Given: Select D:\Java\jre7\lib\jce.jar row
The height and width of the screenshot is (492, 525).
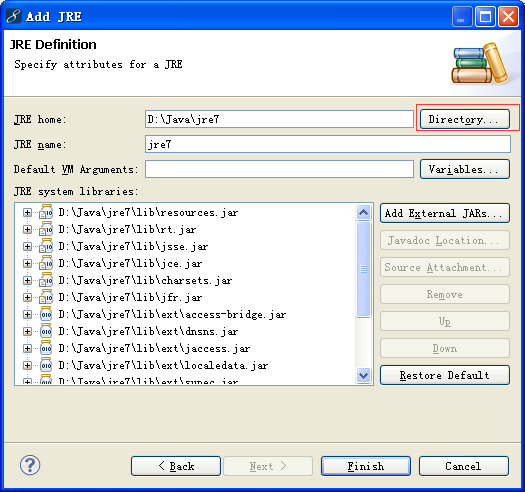Looking at the screenshot, I should pyautogui.click(x=130, y=264).
